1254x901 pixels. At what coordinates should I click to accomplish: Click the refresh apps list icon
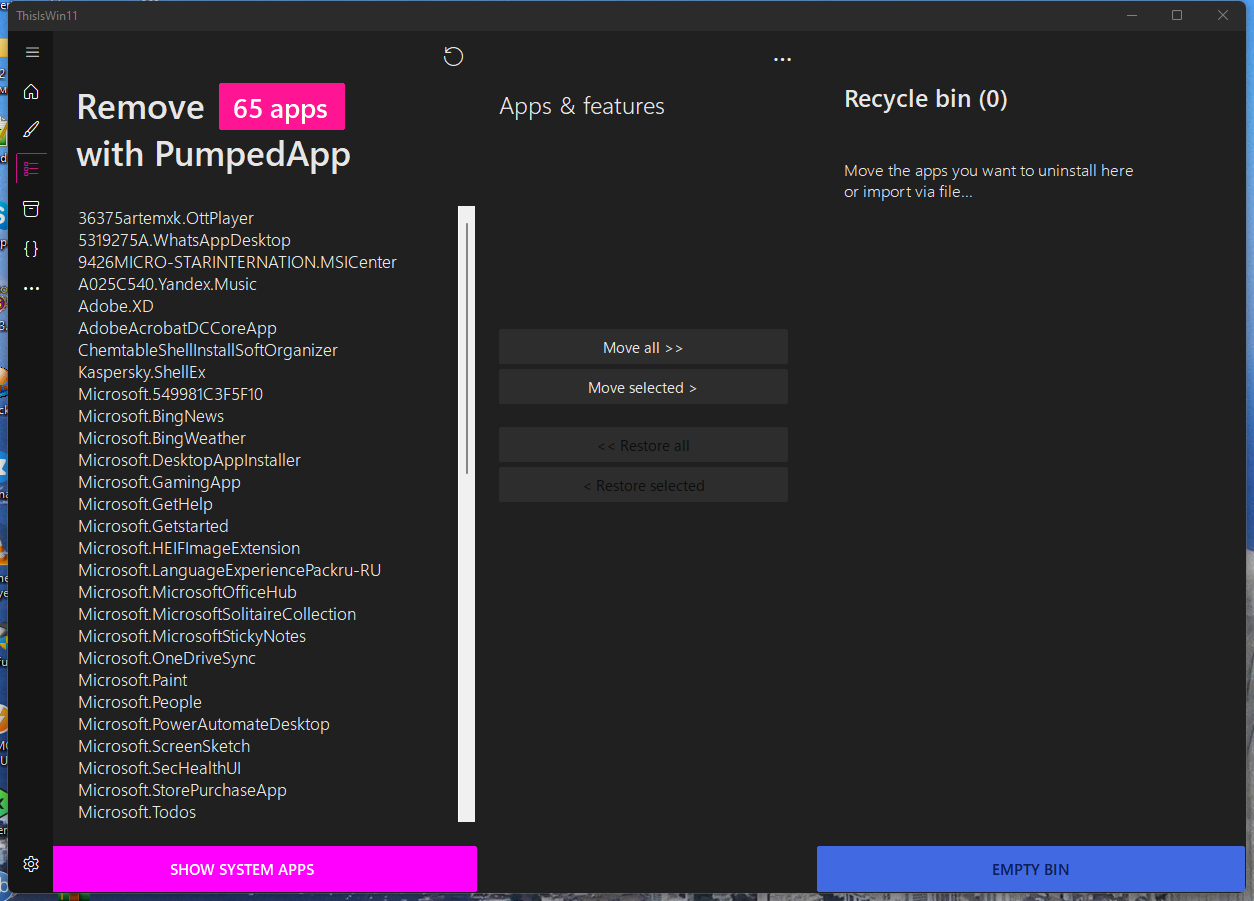coord(453,56)
